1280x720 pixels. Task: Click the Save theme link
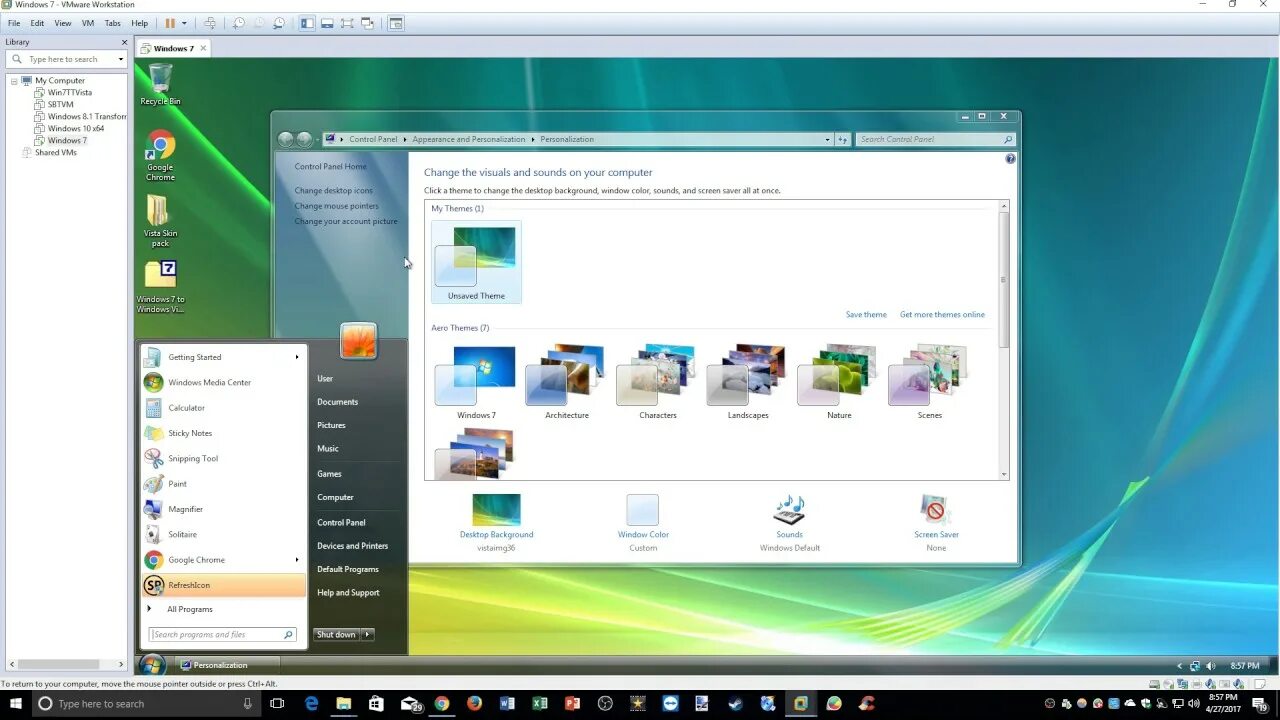pos(866,314)
